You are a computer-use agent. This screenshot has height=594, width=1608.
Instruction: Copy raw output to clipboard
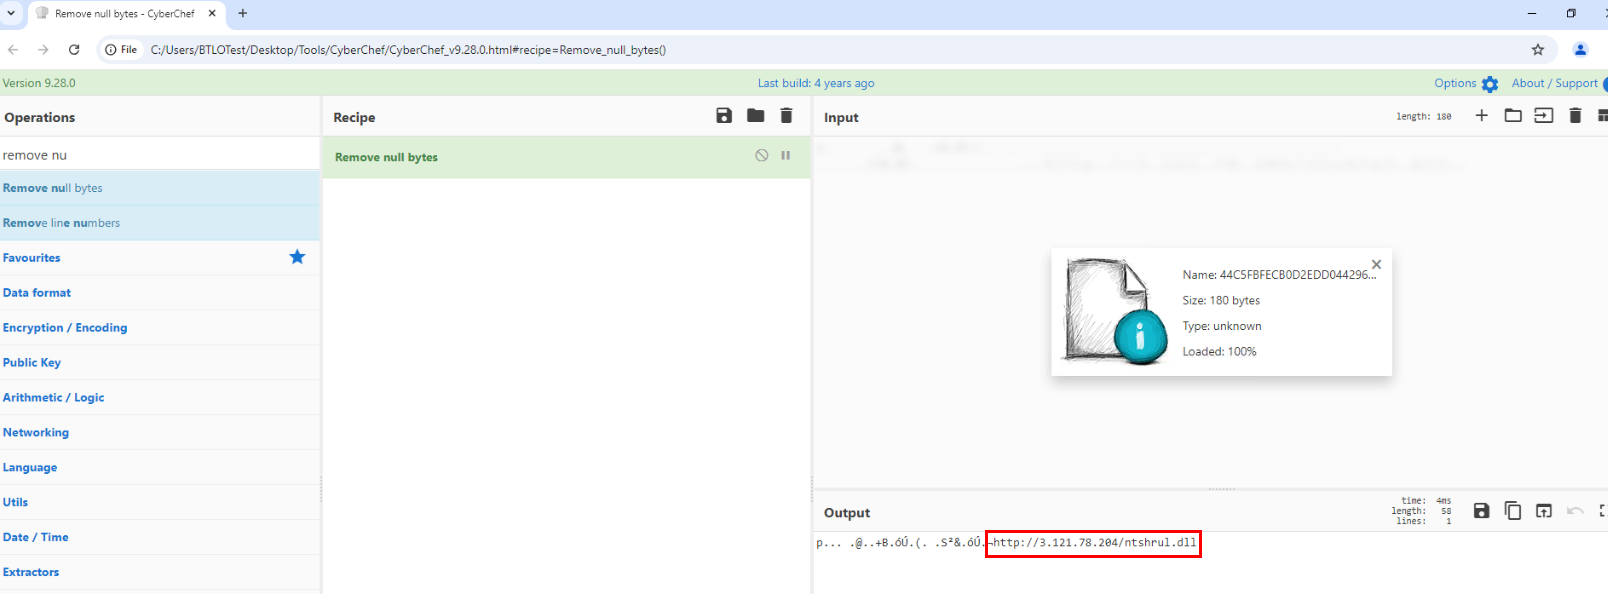tap(1513, 511)
